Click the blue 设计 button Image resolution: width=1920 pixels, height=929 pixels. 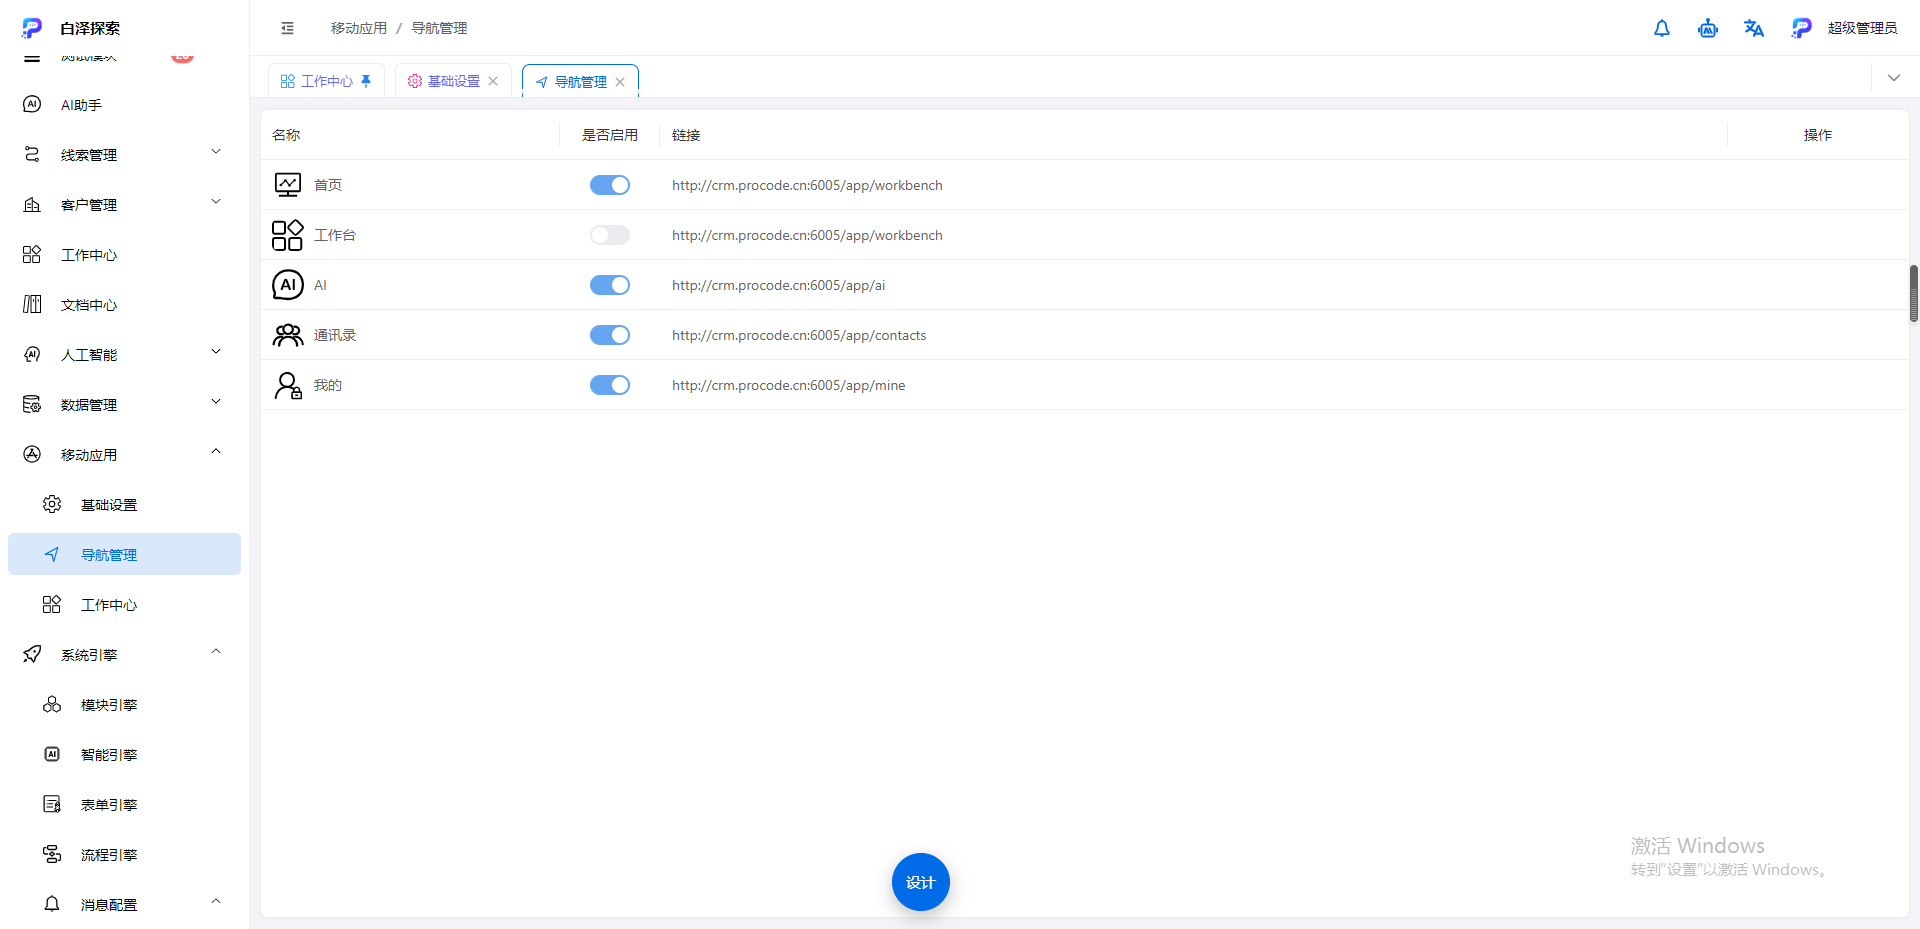[920, 882]
